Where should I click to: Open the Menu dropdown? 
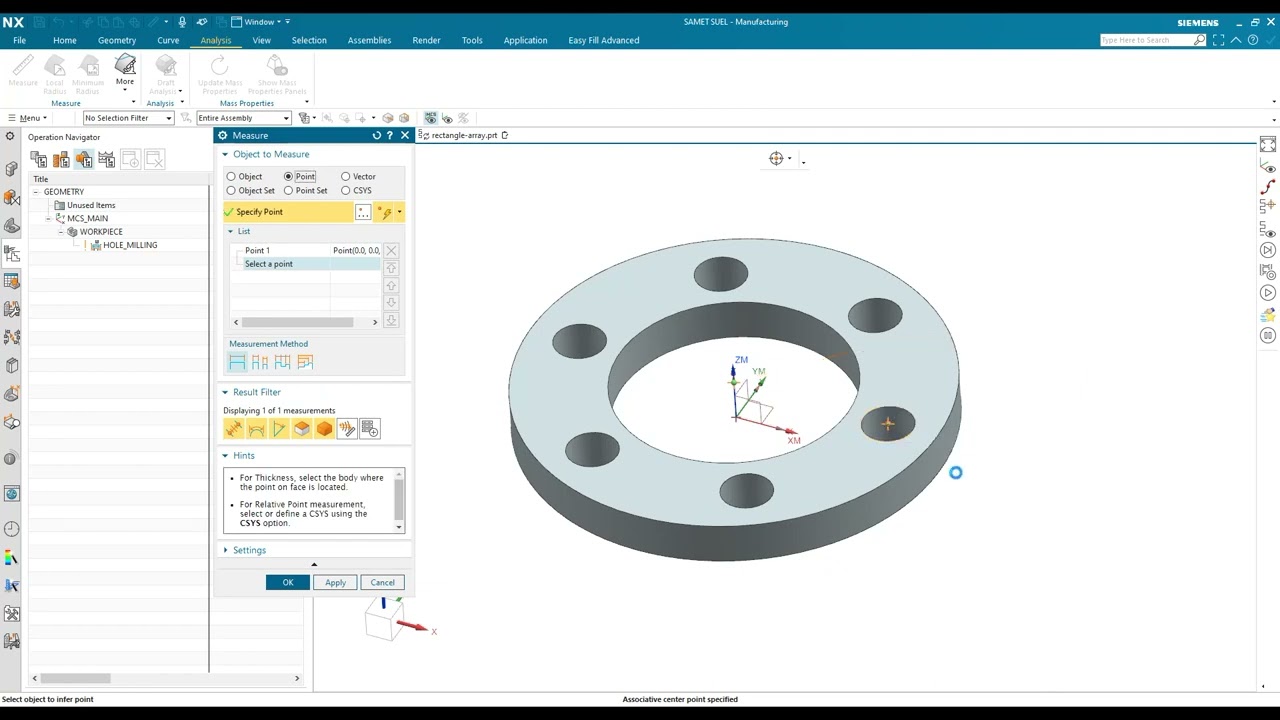[x=28, y=118]
